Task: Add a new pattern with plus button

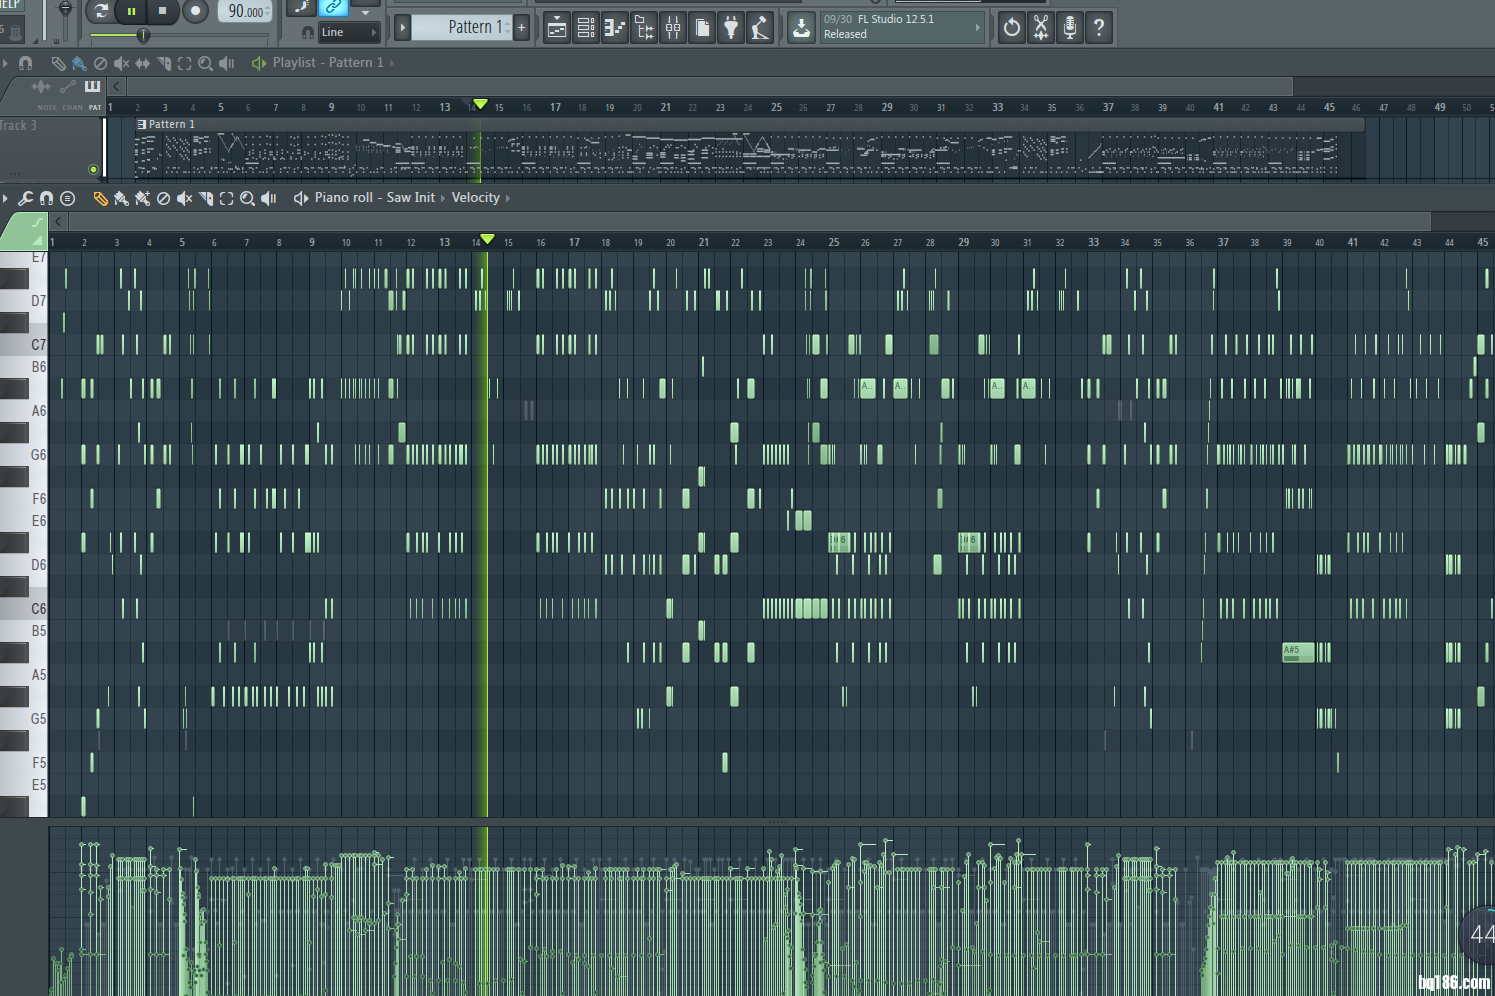Action: pyautogui.click(x=521, y=27)
